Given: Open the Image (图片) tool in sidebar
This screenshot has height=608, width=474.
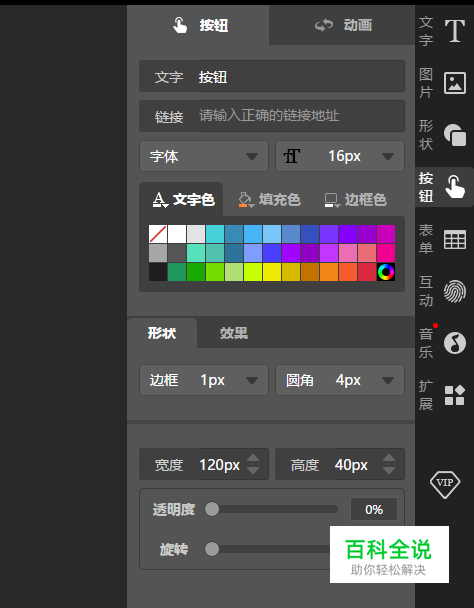Looking at the screenshot, I should [455, 83].
